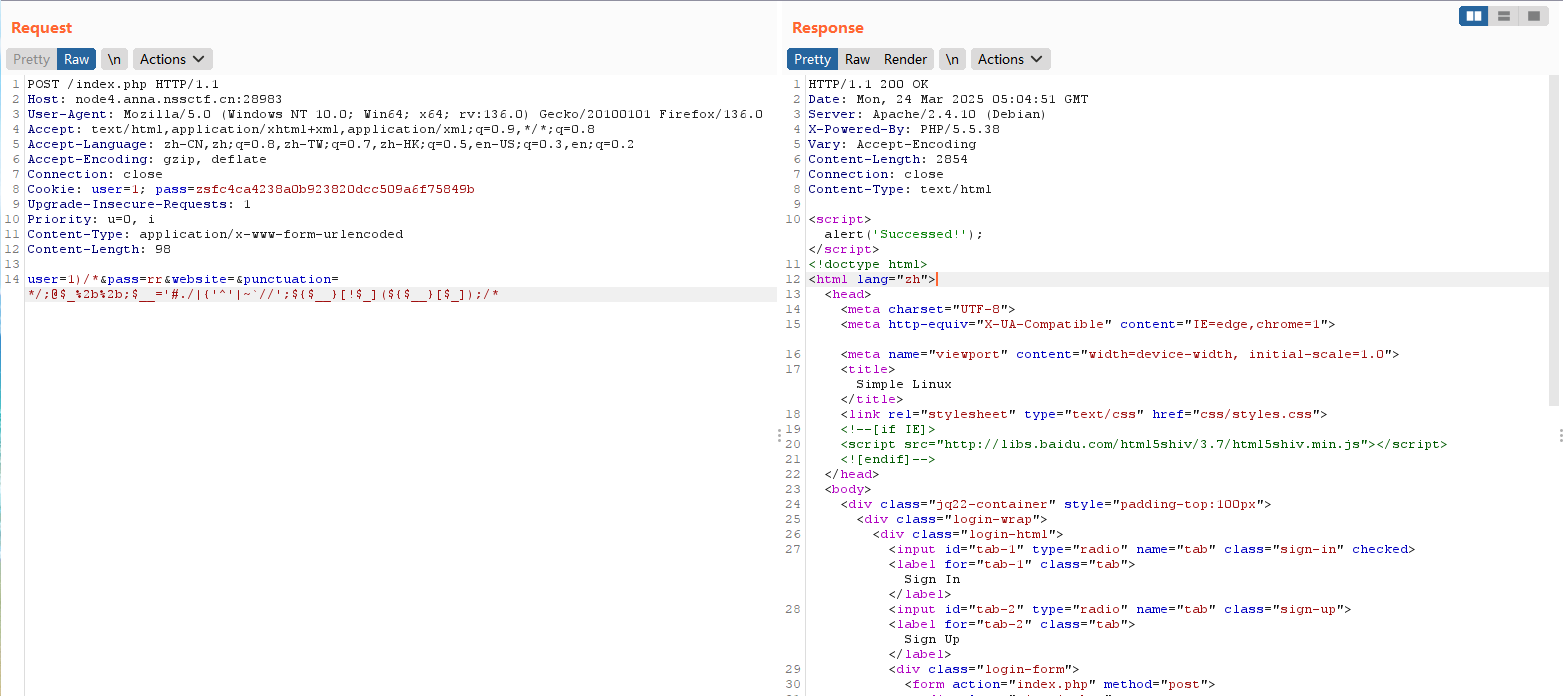Click the Date header in Response
The height and width of the screenshot is (696, 1563).
[x=948, y=99]
